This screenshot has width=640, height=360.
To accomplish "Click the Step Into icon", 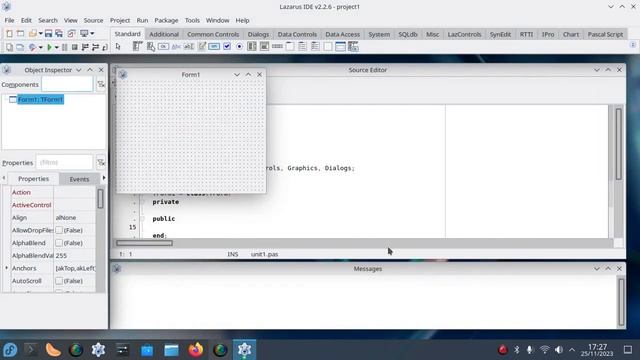I will coord(85,47).
